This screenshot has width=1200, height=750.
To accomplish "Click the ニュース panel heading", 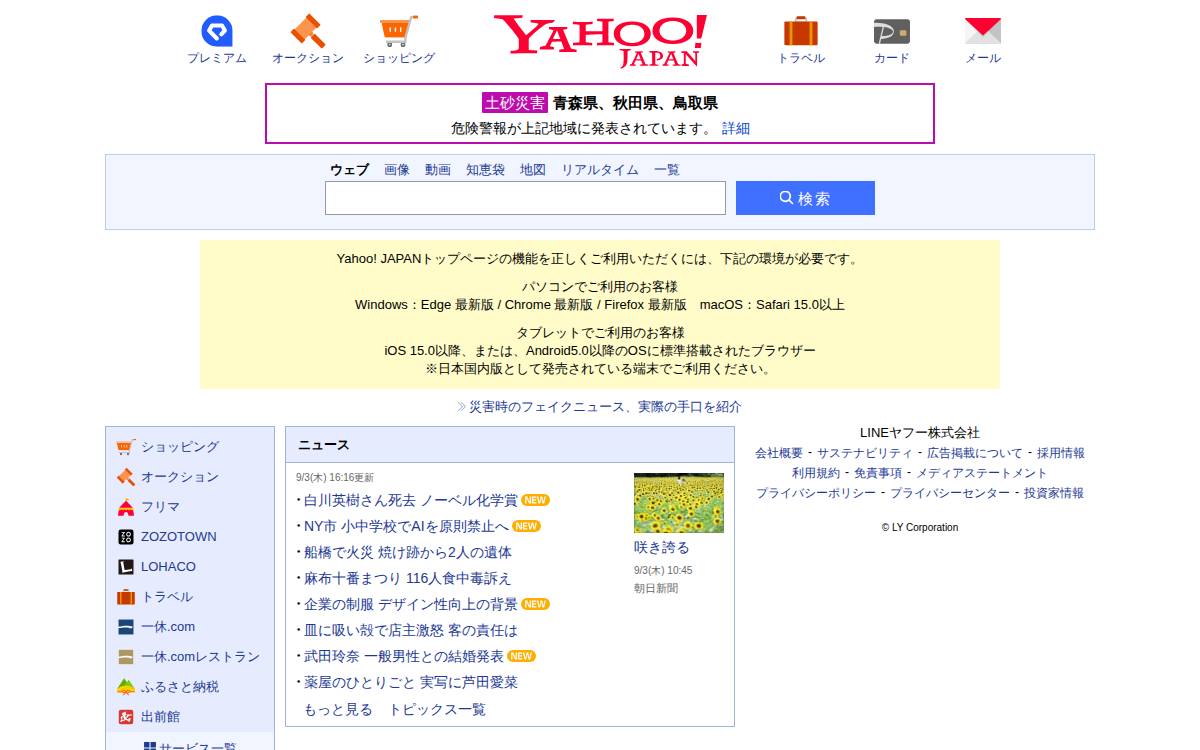I will tap(324, 445).
